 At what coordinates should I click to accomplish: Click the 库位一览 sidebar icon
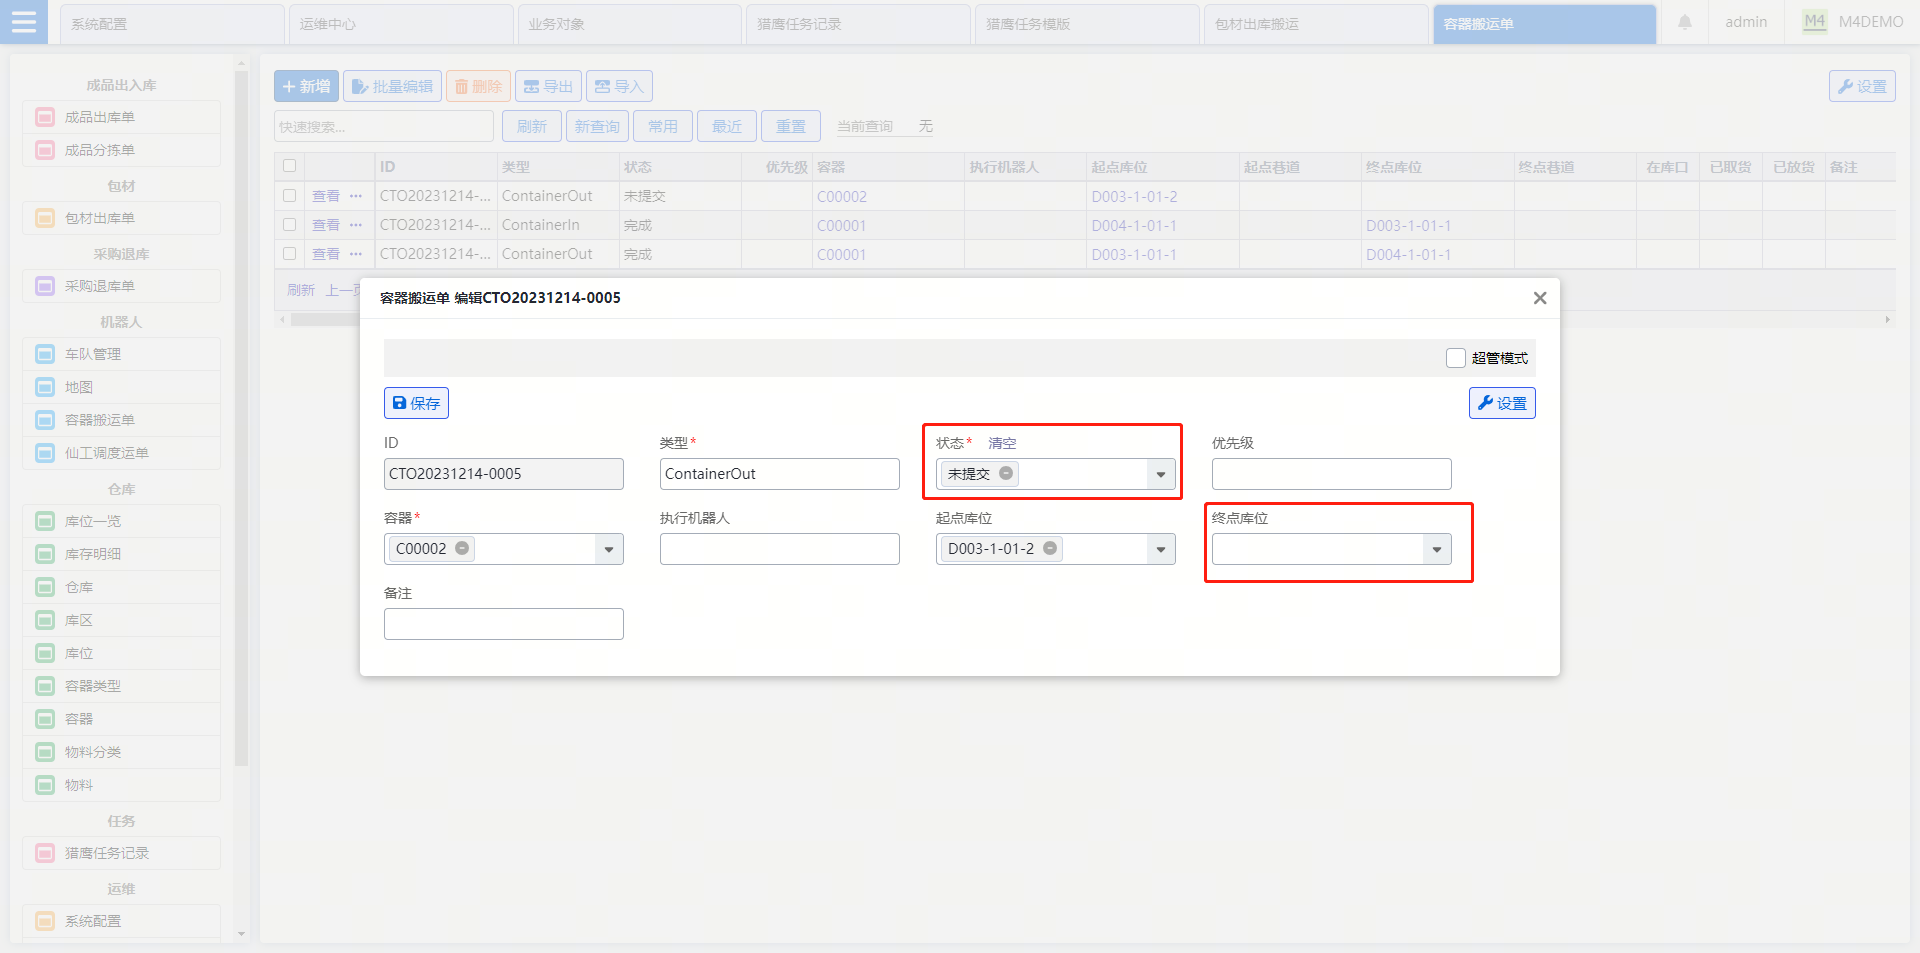(x=45, y=521)
